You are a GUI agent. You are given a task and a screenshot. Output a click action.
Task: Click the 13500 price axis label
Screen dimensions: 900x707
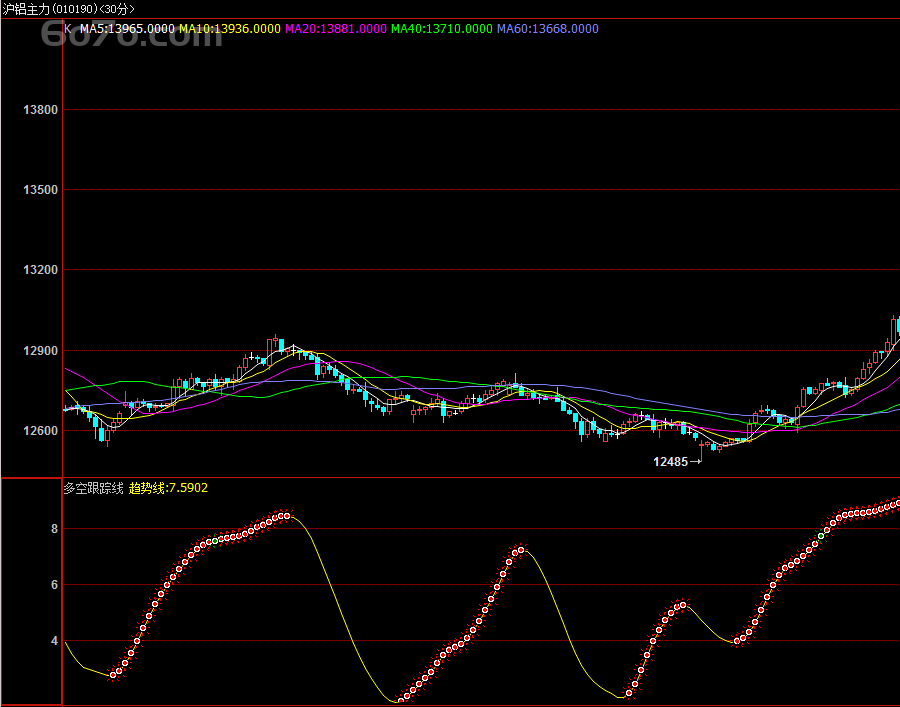click(x=40, y=190)
